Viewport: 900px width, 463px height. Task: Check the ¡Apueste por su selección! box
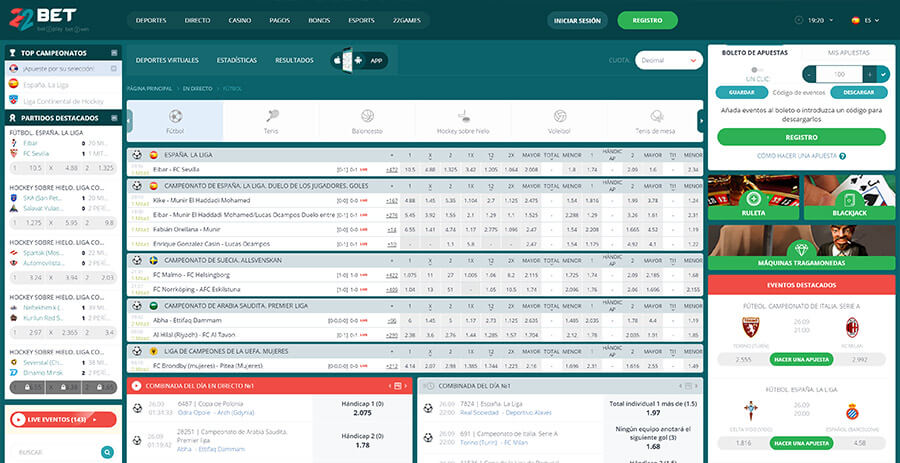(x=114, y=68)
